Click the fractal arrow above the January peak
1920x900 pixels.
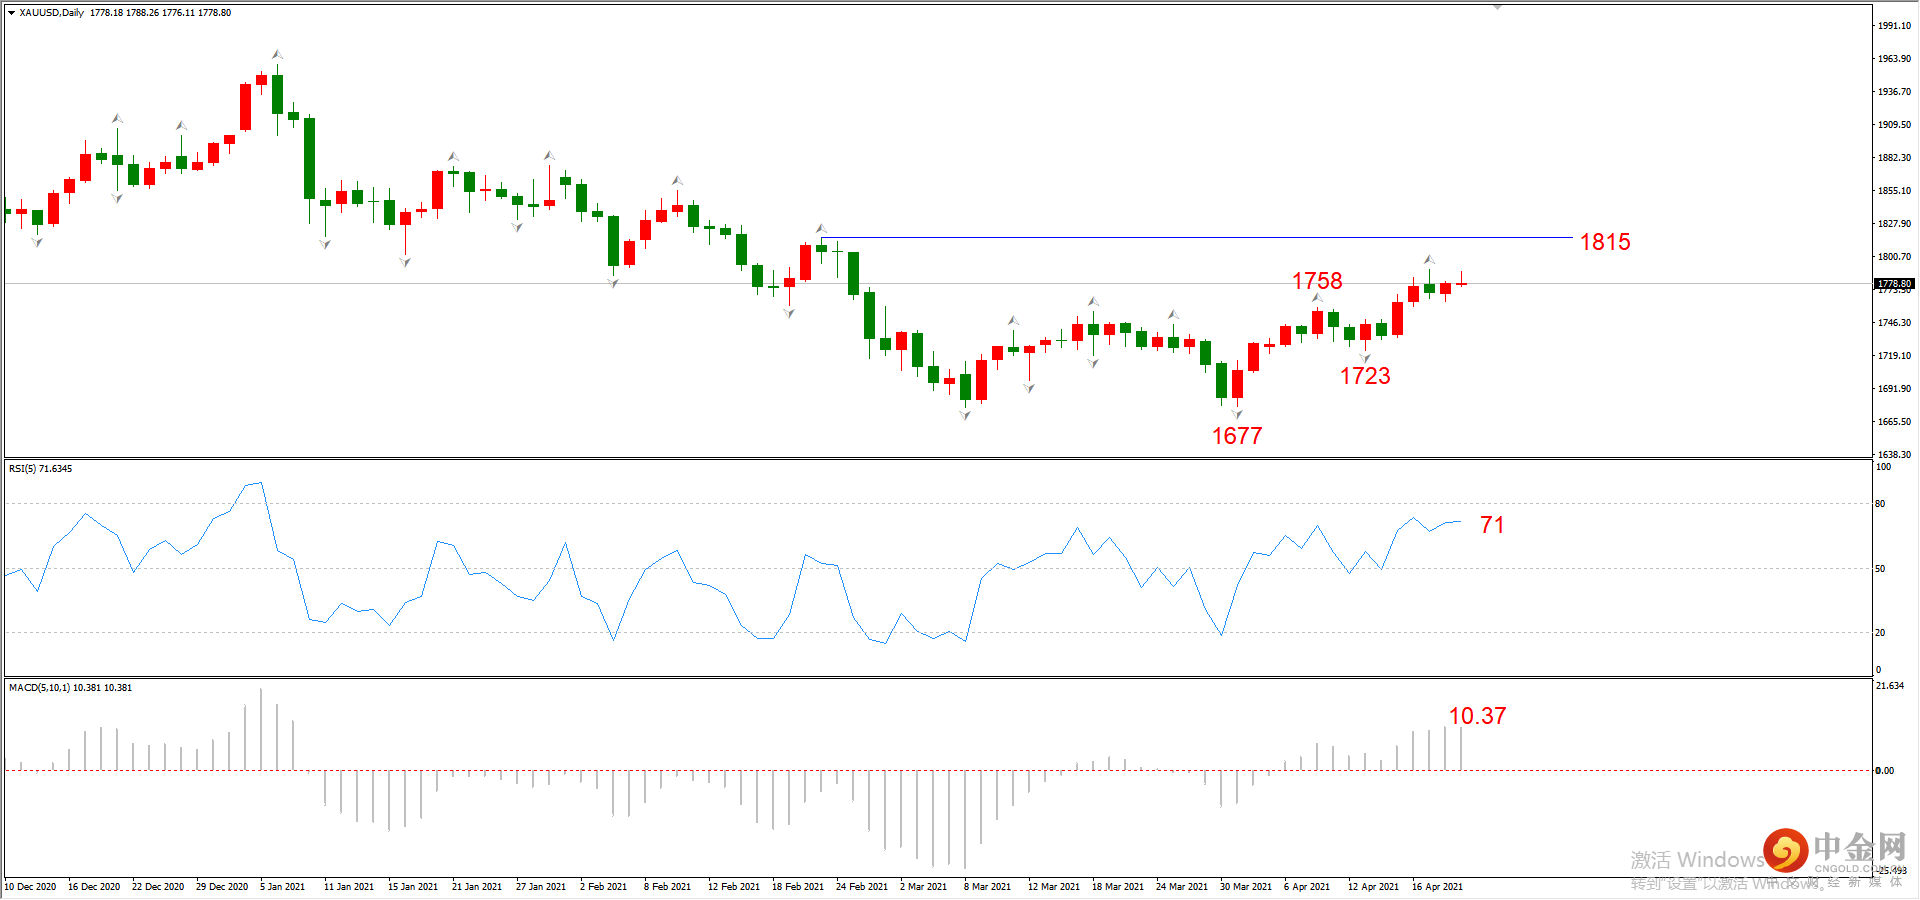[277, 54]
